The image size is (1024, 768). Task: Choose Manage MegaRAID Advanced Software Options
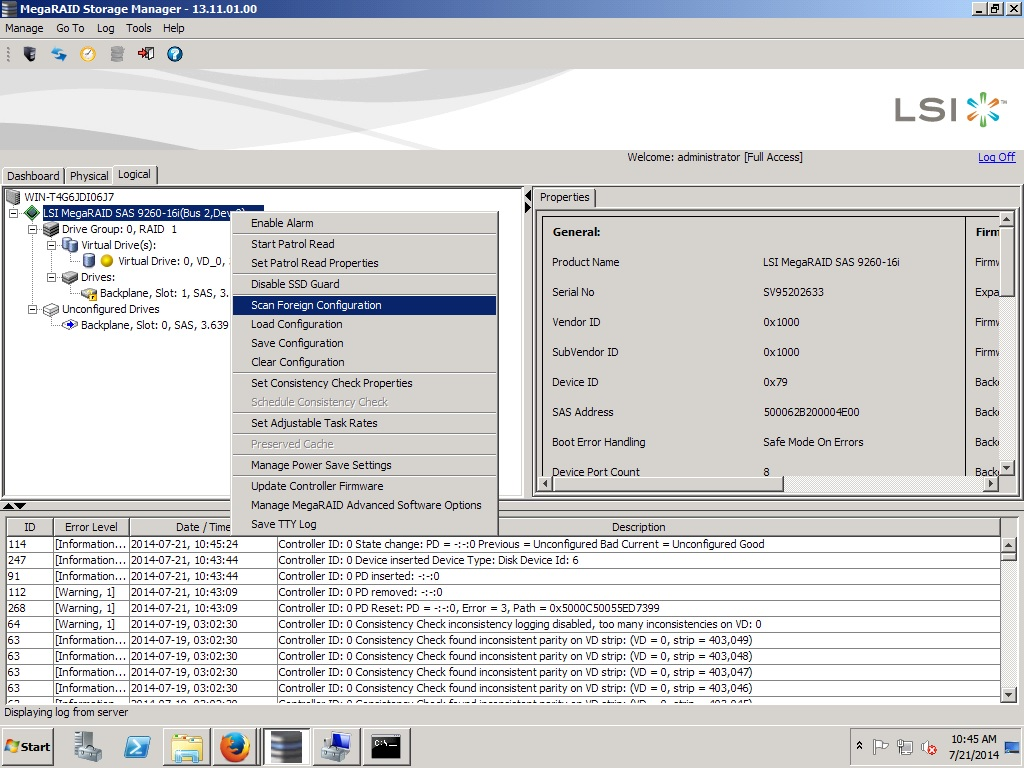click(364, 505)
